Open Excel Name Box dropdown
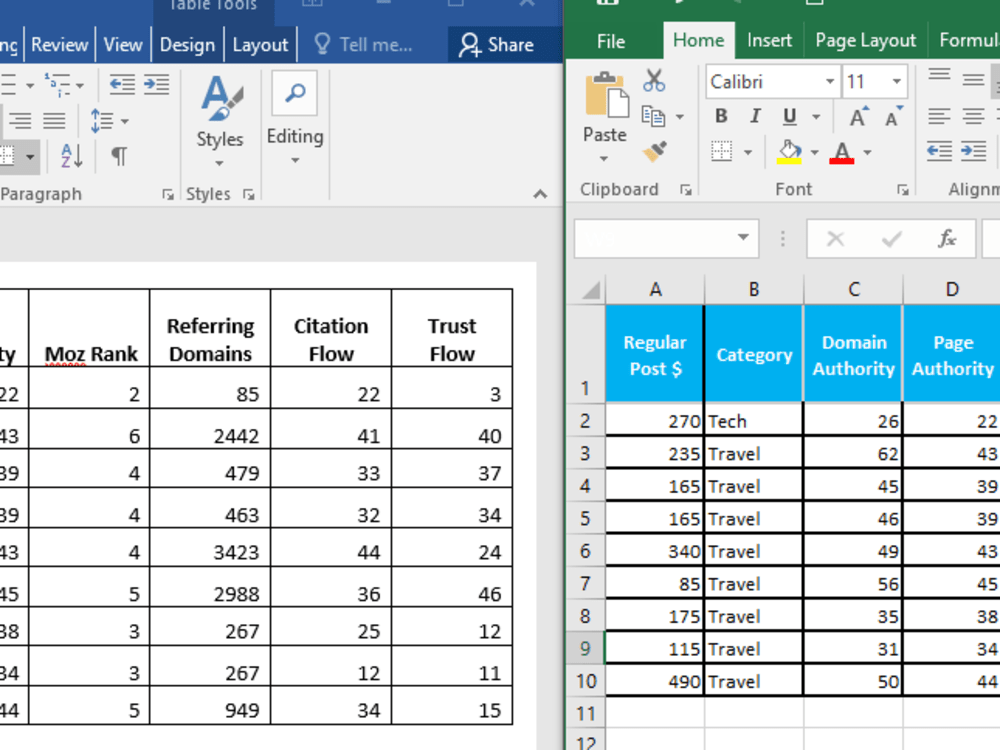1000x750 pixels. click(x=744, y=238)
